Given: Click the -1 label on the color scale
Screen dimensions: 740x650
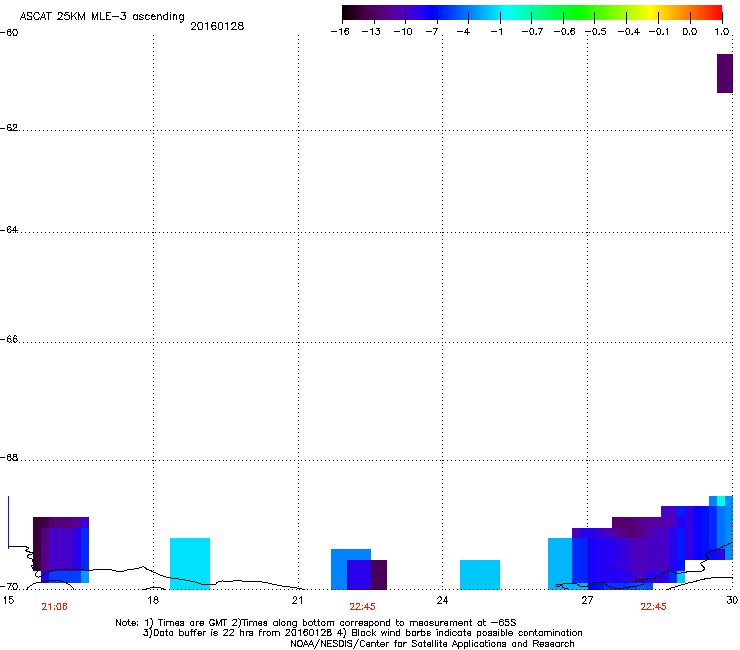Looking at the screenshot, I should pos(496,32).
